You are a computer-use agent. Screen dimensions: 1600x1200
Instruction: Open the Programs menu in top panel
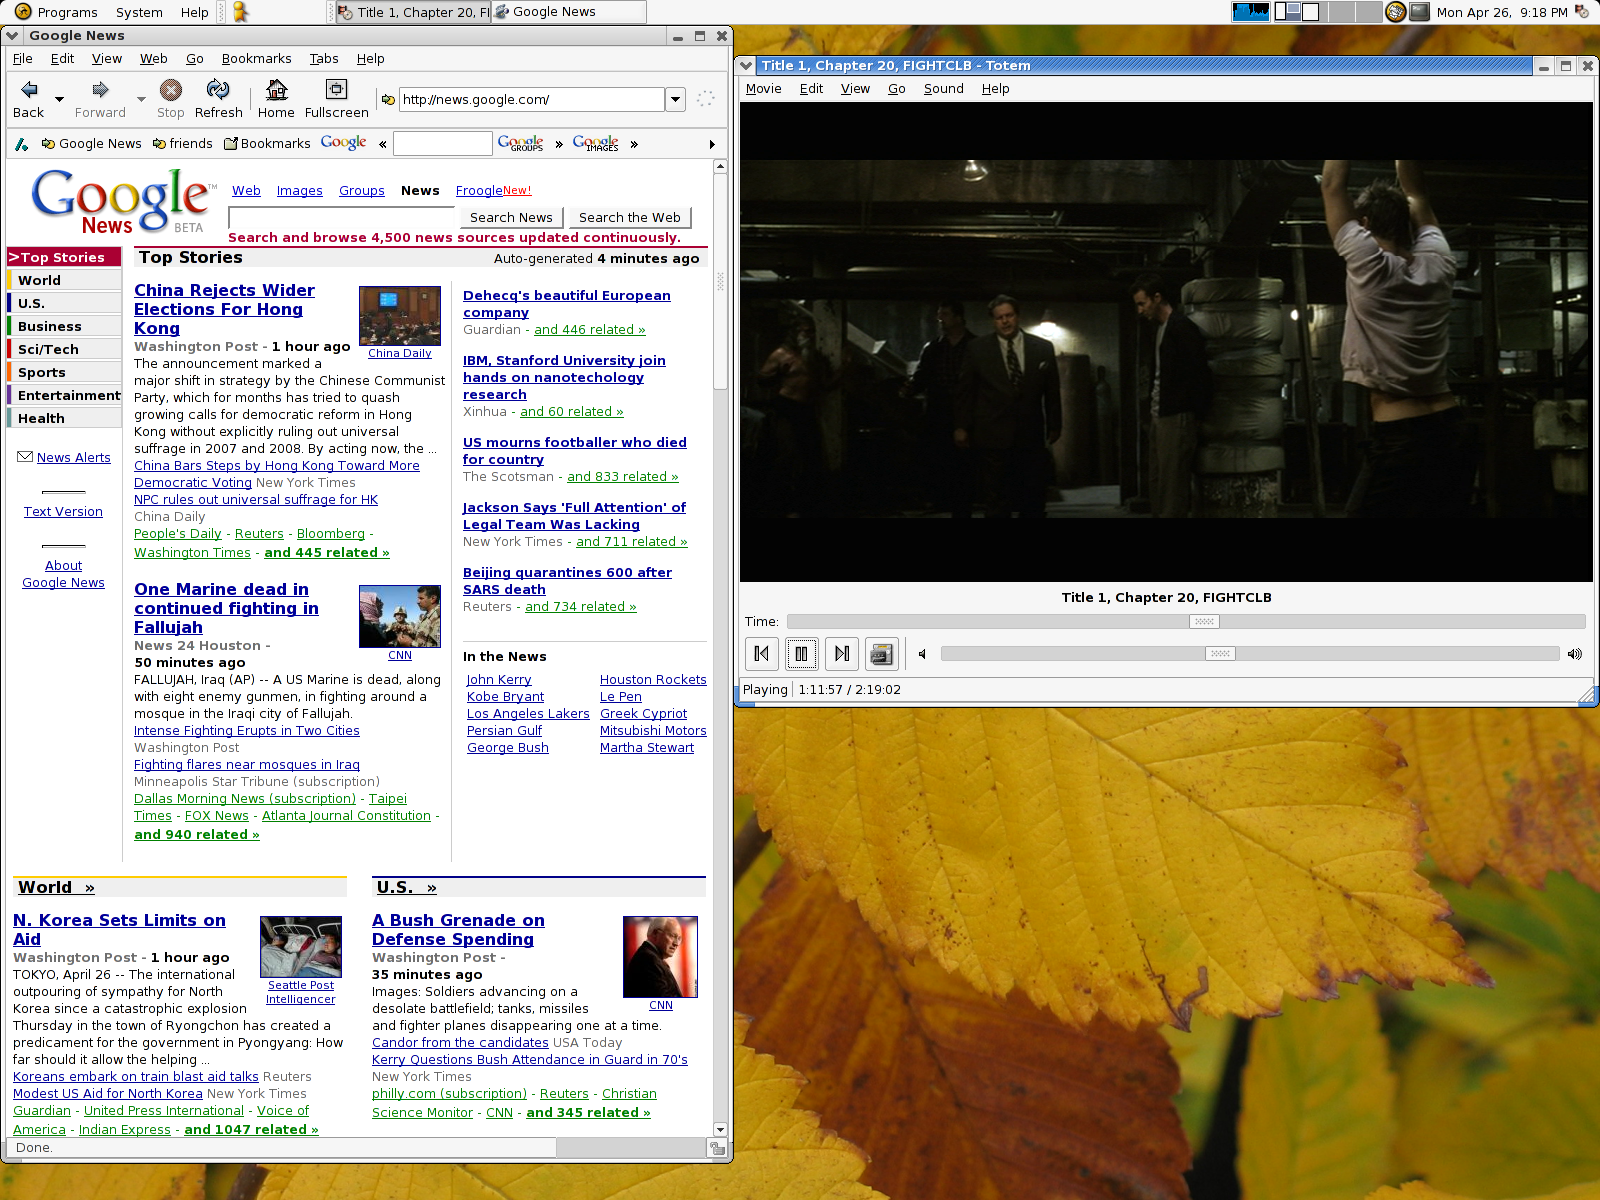pos(67,12)
